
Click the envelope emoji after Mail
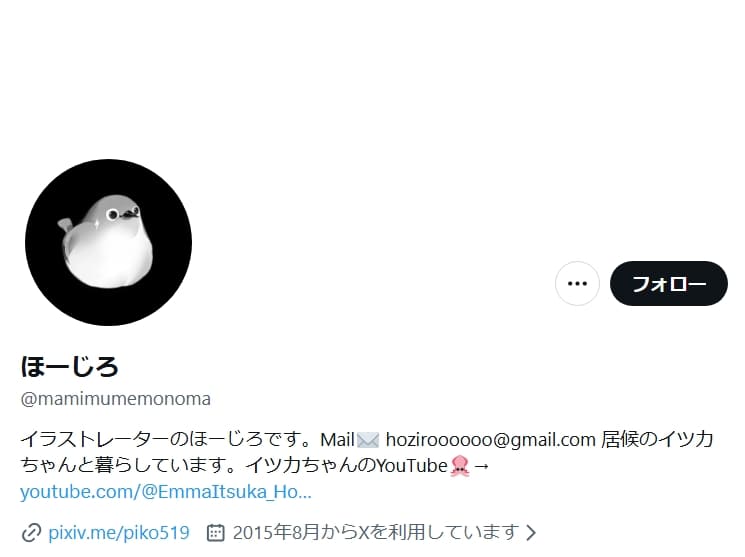[368, 440]
